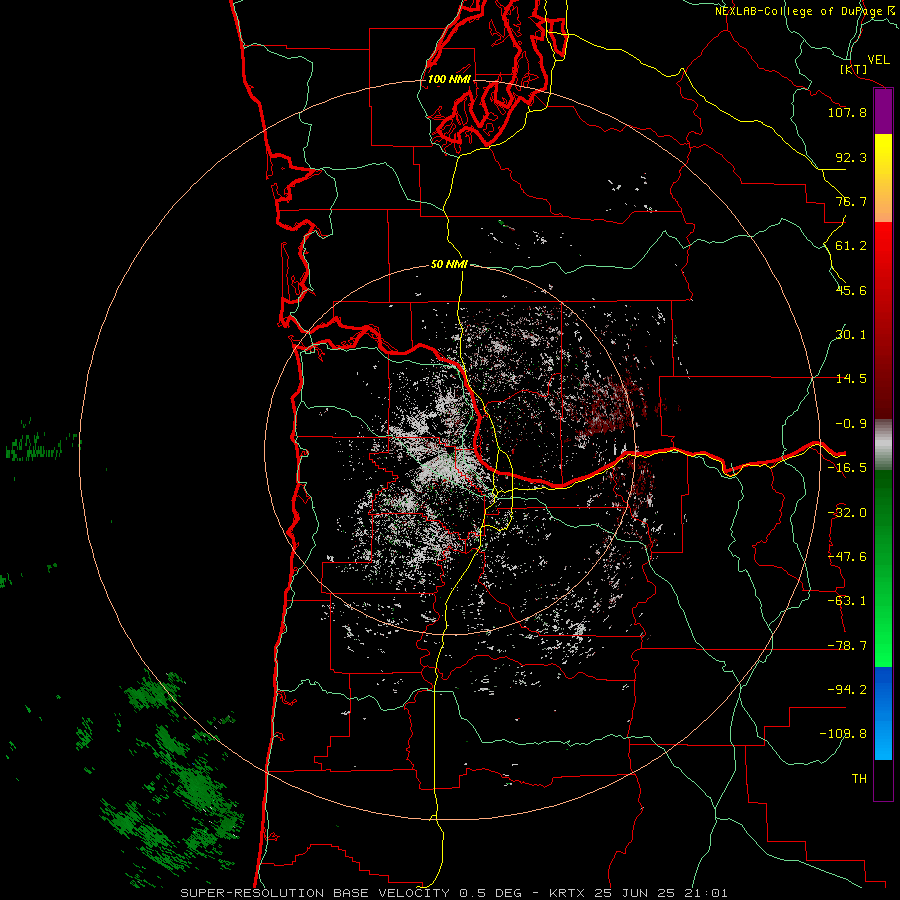Click the -78.7 legend value
The image size is (900, 900).
pos(847,646)
